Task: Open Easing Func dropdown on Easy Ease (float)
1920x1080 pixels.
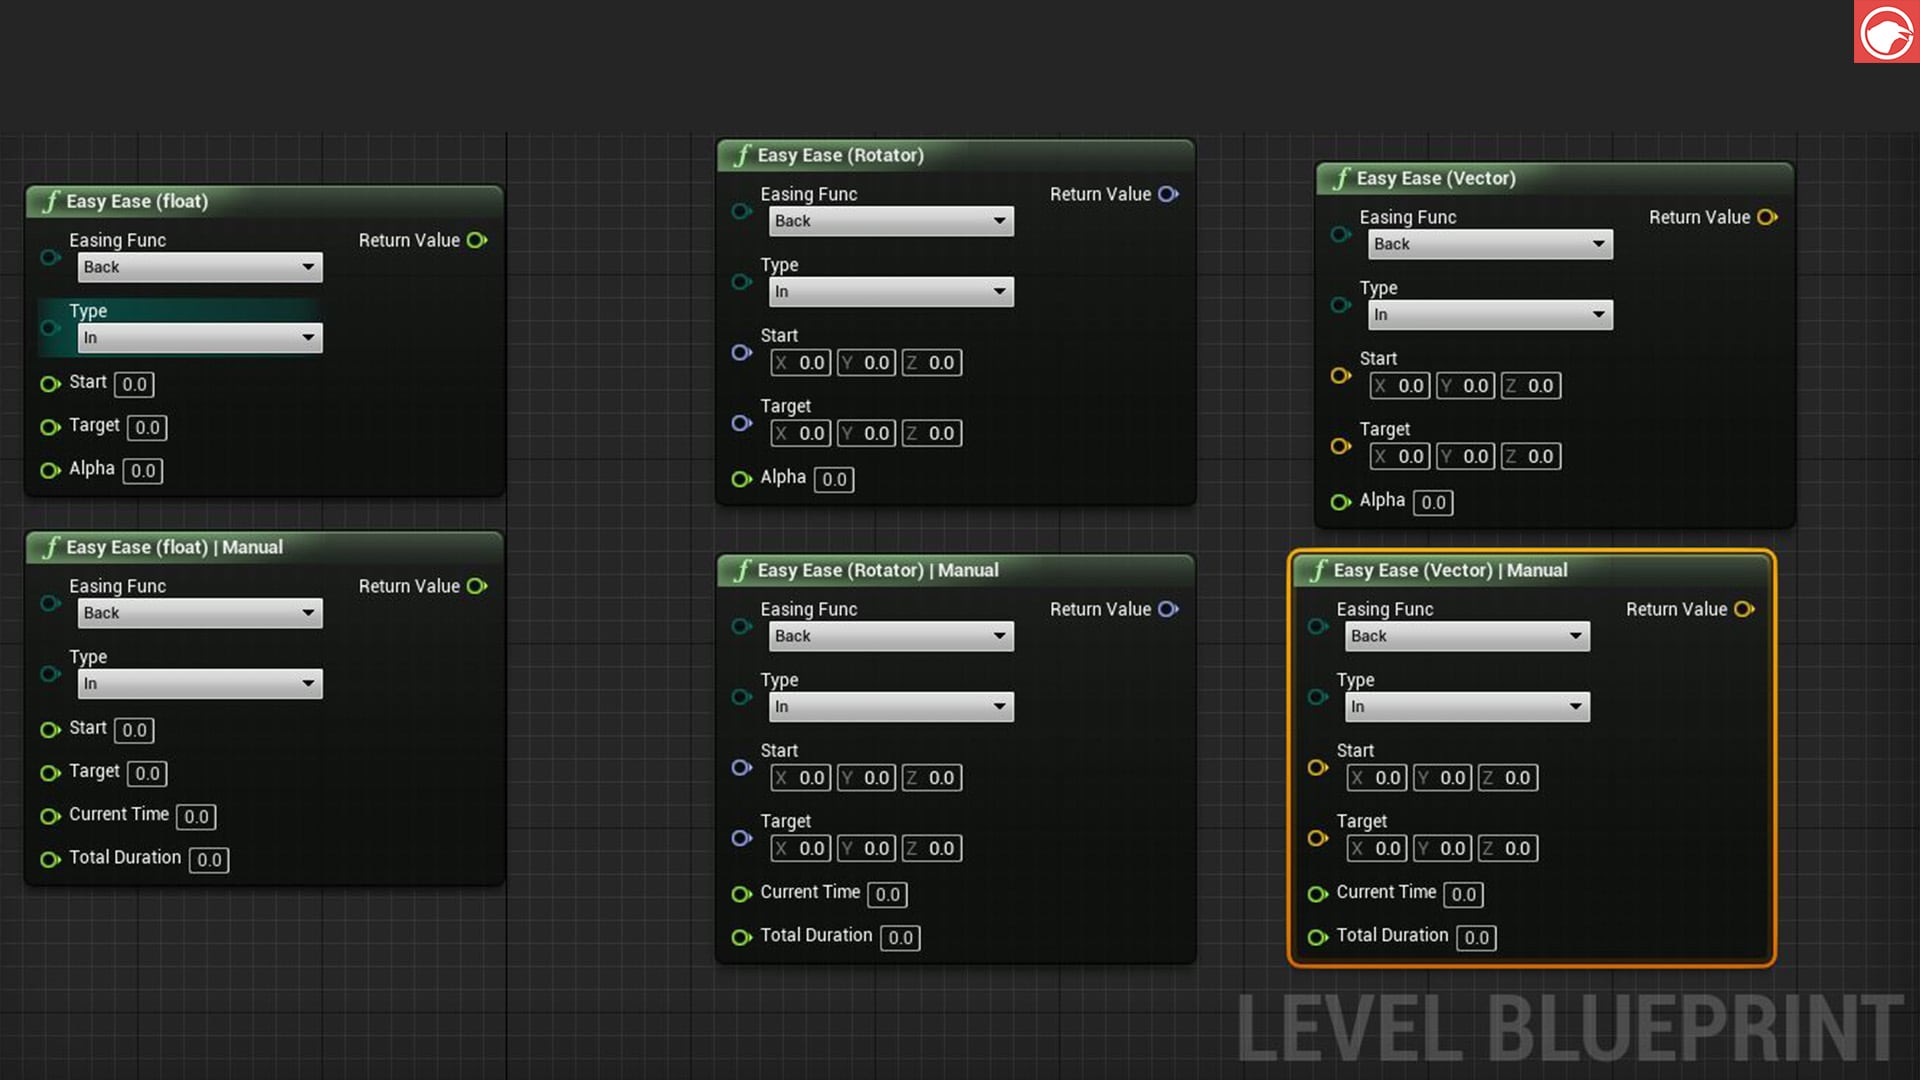Action: point(200,267)
